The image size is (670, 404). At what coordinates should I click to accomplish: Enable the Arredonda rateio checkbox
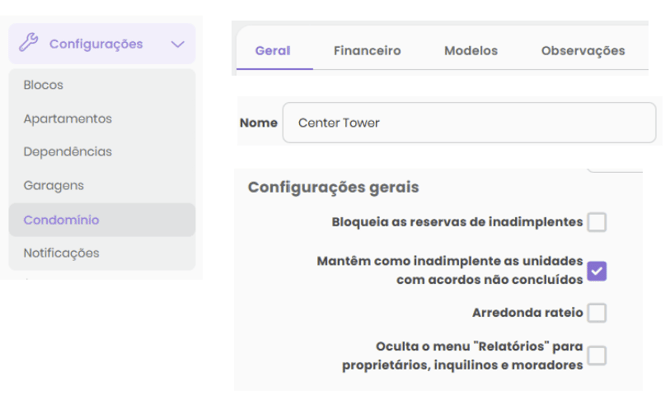coord(597,313)
